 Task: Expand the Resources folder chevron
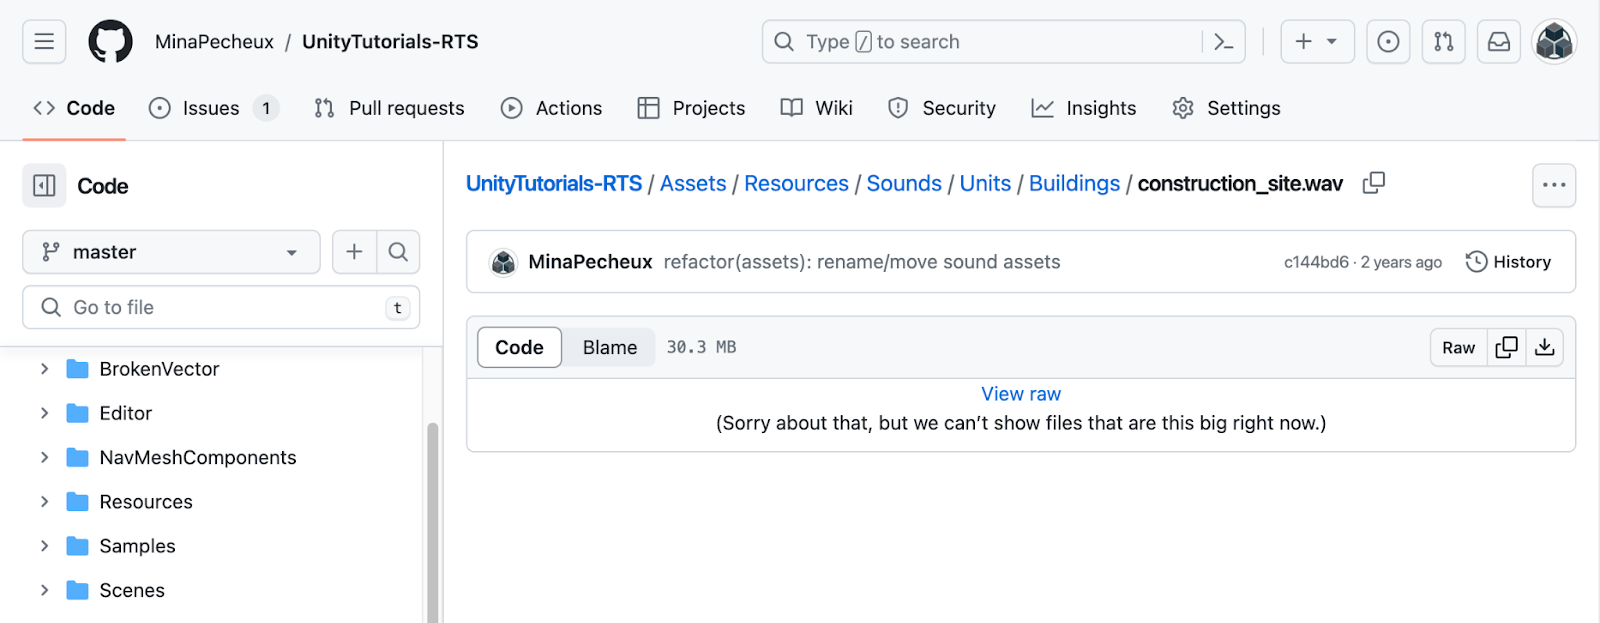coord(44,502)
